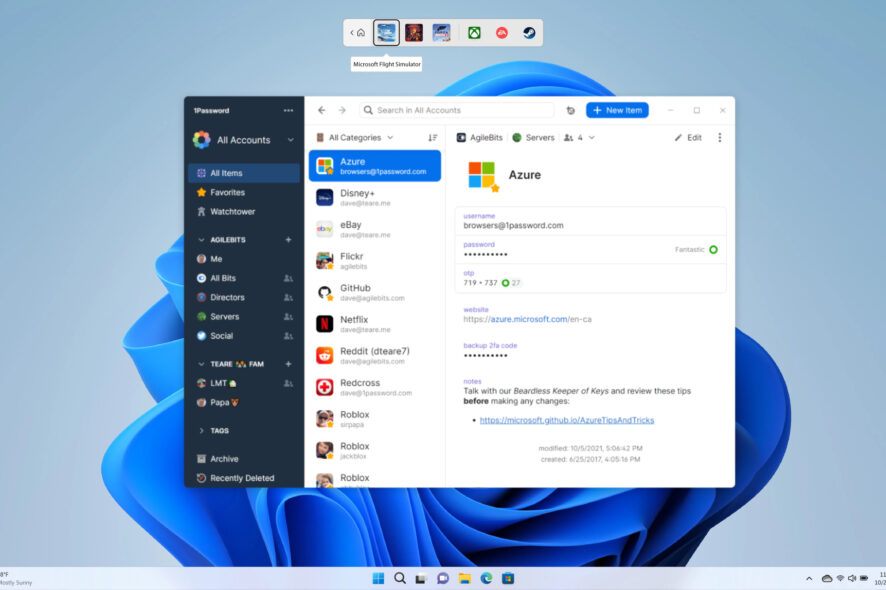This screenshot has width=886, height=590.
Task: Click the Search in All Accounts field
Action: tap(457, 110)
